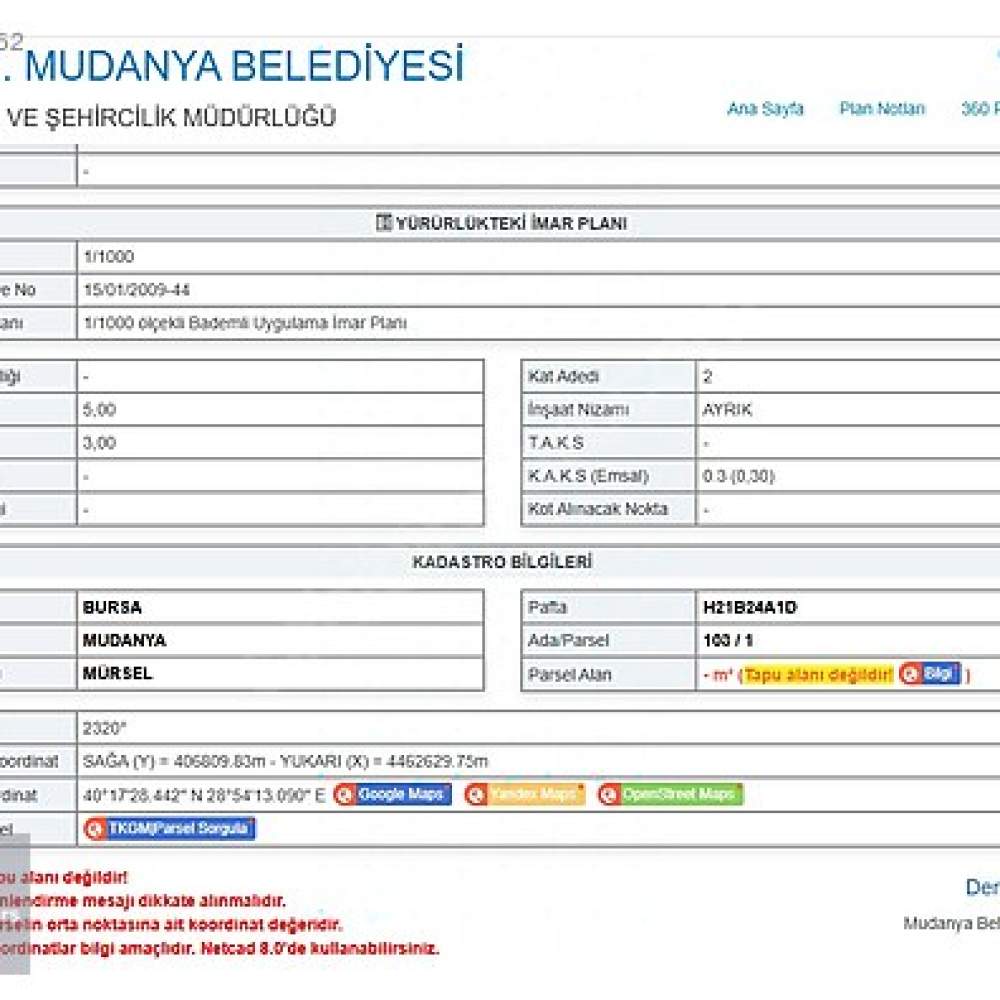Go to the Ana Sayfa page
Screen dimensions: 1000x1000
pos(765,109)
